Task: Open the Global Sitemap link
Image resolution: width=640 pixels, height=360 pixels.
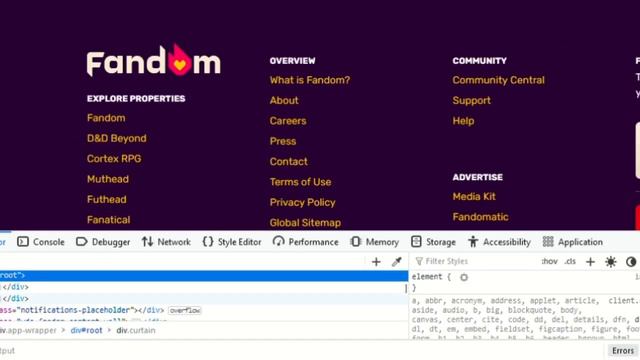Action: [x=305, y=223]
